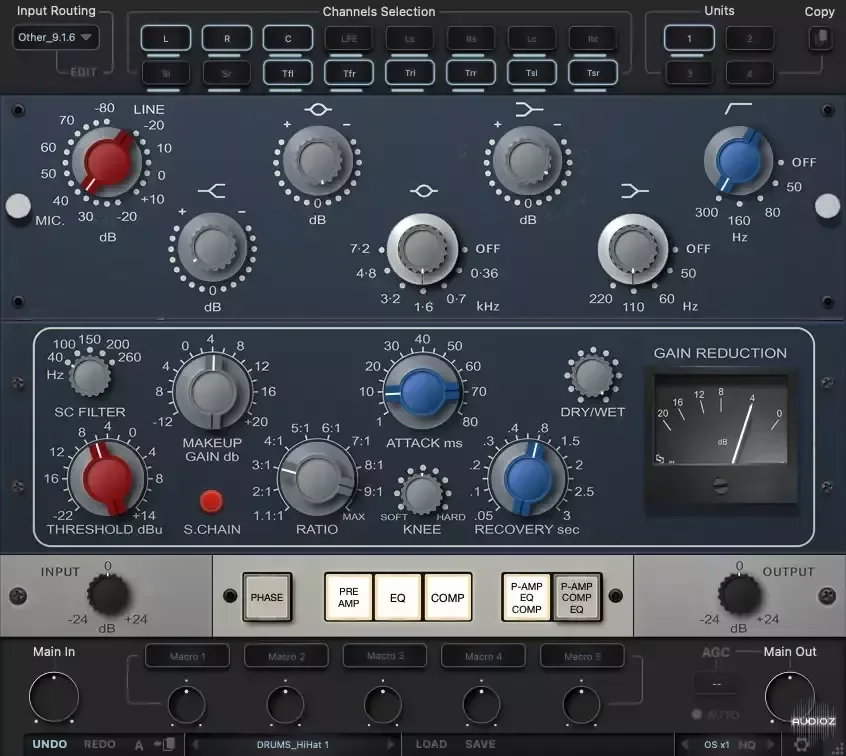Image resolution: width=846 pixels, height=756 pixels.
Task: Toggle the Tfr channel selection
Action: point(349,73)
